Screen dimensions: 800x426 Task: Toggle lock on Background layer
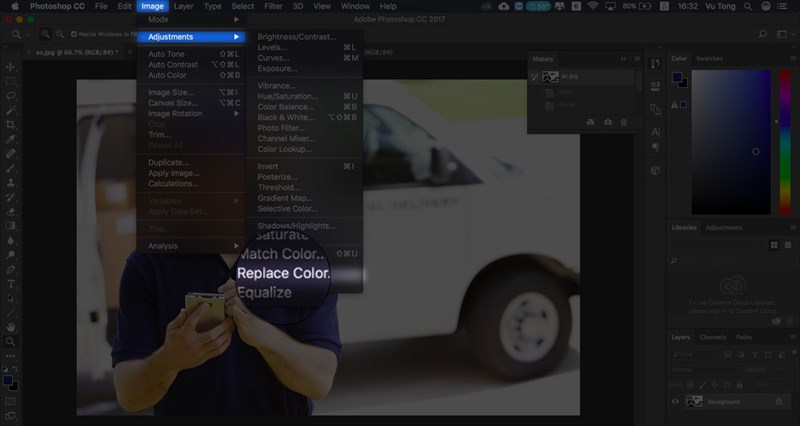pyautogui.click(x=779, y=402)
